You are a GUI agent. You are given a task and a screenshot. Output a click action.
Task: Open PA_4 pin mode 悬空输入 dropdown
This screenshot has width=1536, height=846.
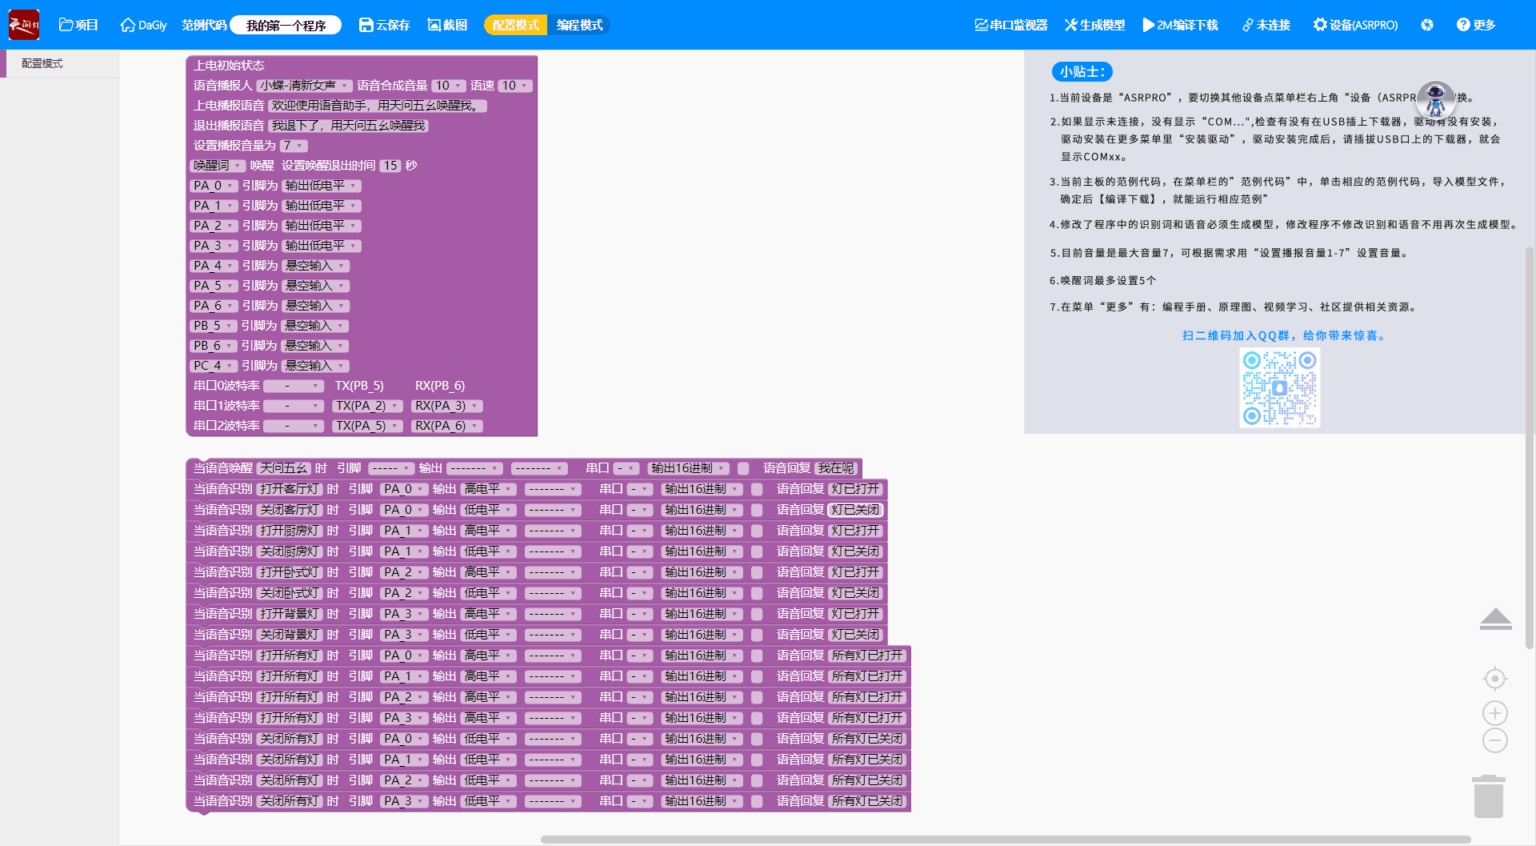coord(315,266)
